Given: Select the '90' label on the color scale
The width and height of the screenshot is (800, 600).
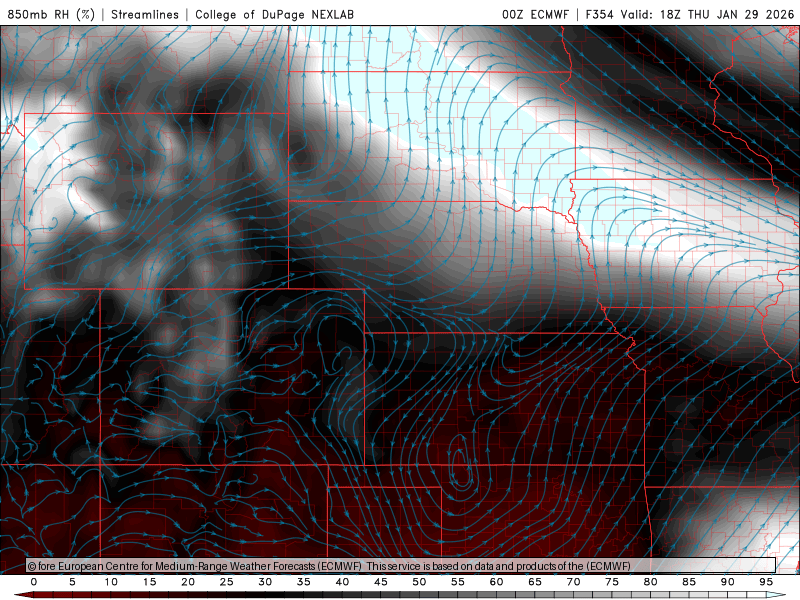Looking at the screenshot, I should (727, 582).
